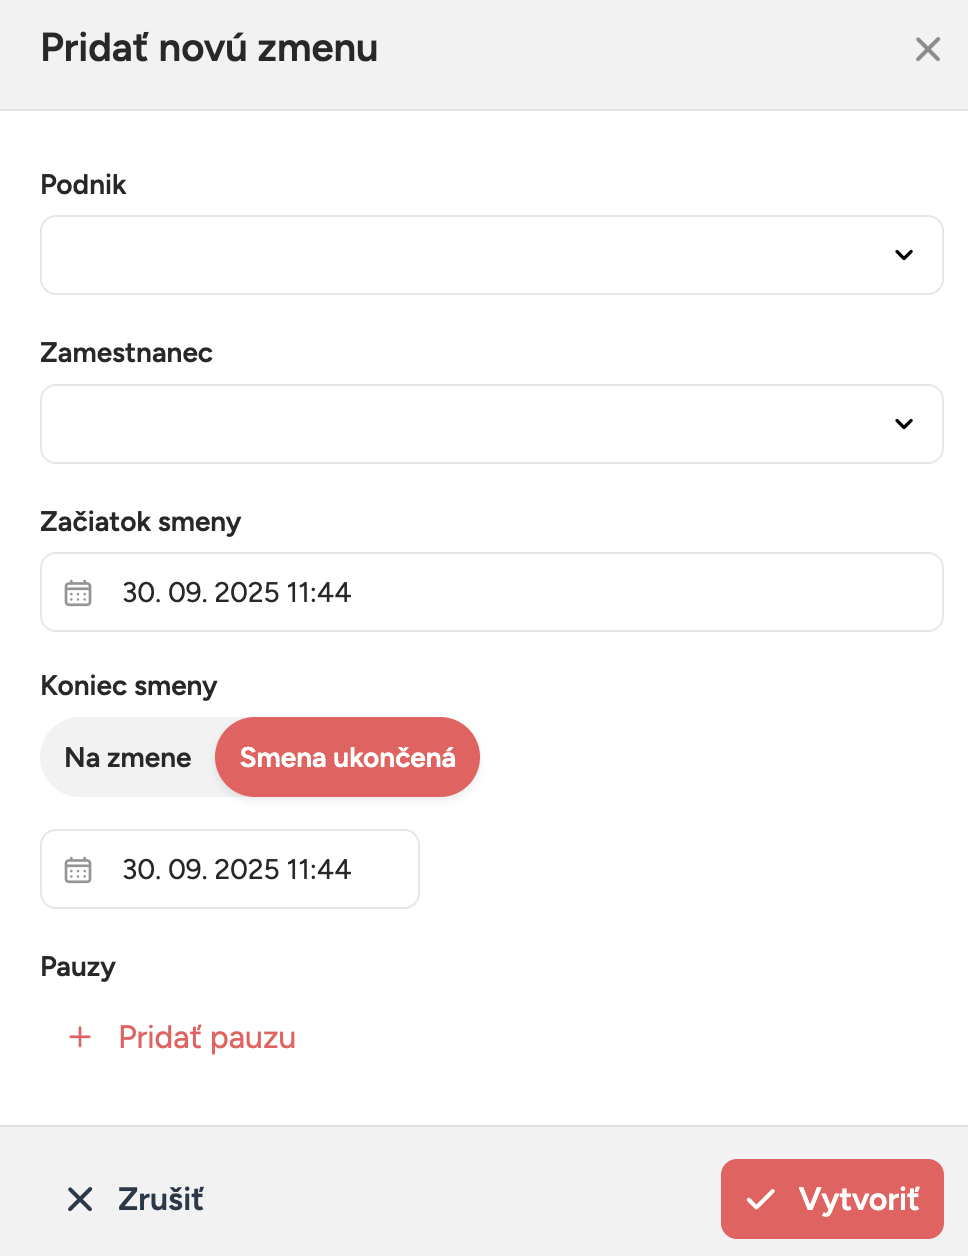Click the chevron arrow in Podnik field
Image resolution: width=968 pixels, height=1256 pixels.
pos(904,255)
